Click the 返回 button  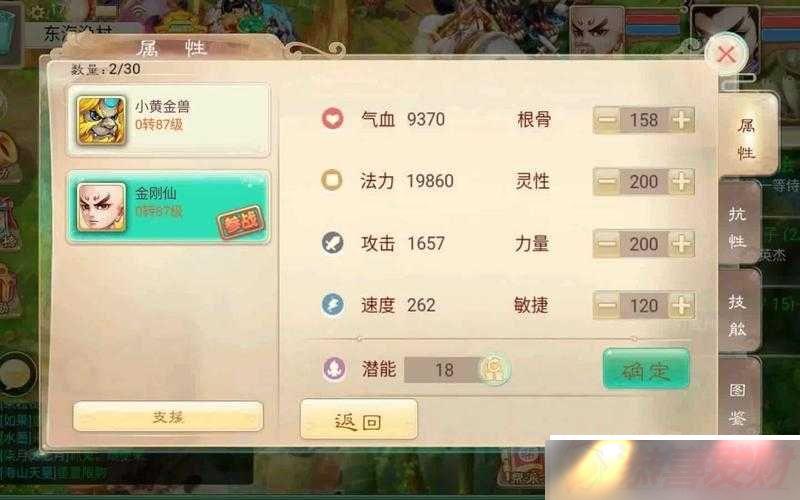coord(359,420)
